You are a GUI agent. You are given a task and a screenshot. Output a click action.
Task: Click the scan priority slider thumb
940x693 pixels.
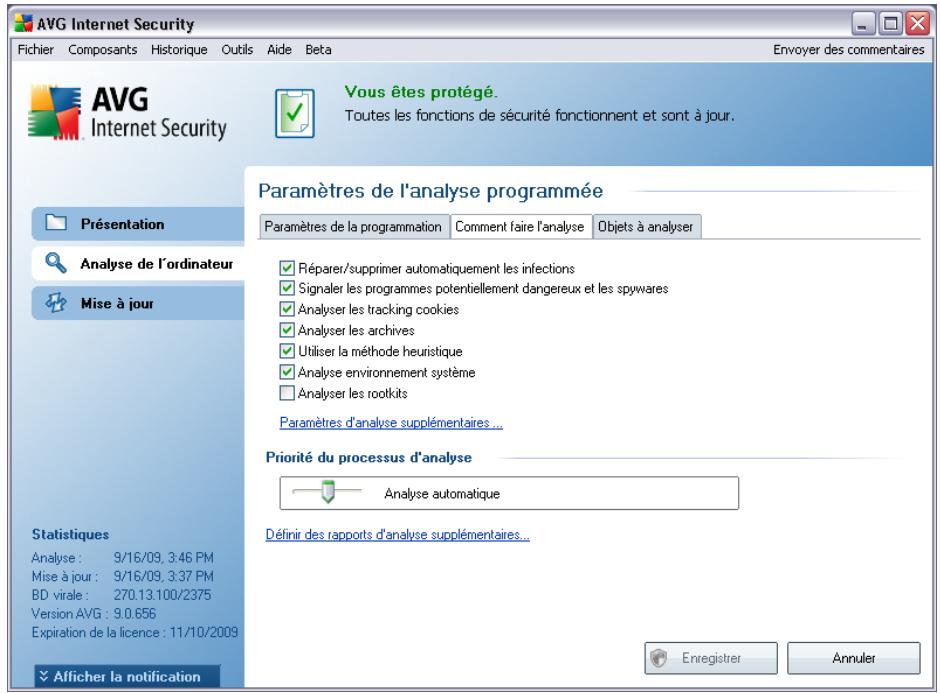click(x=327, y=492)
